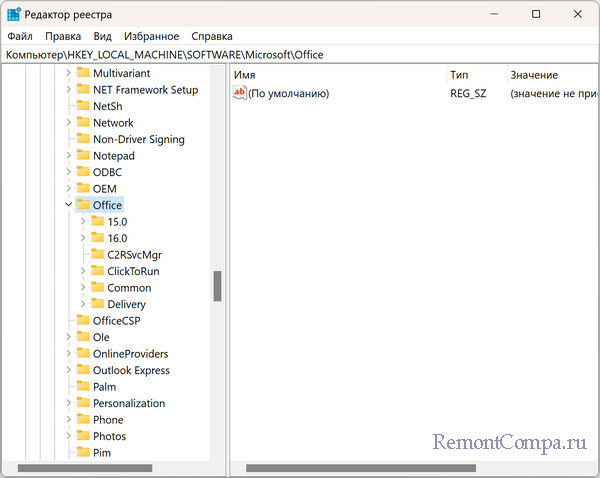Click the folder icon next to Common
600x478 pixels.
(x=98, y=287)
